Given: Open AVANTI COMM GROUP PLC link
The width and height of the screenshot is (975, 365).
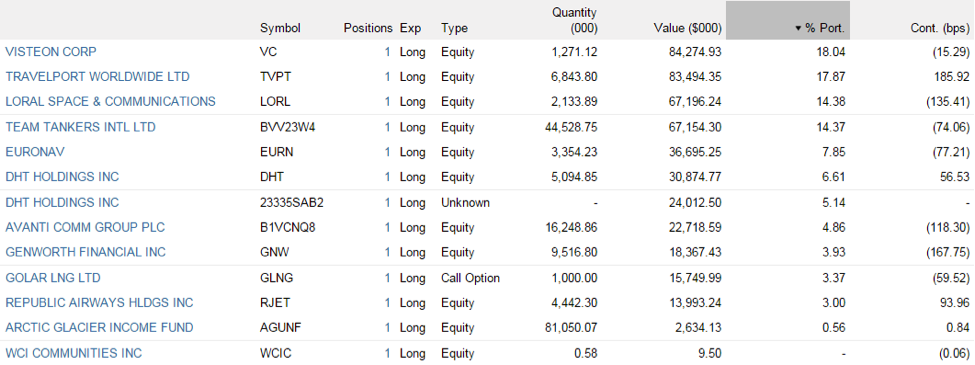Looking at the screenshot, I should pyautogui.click(x=85, y=228).
